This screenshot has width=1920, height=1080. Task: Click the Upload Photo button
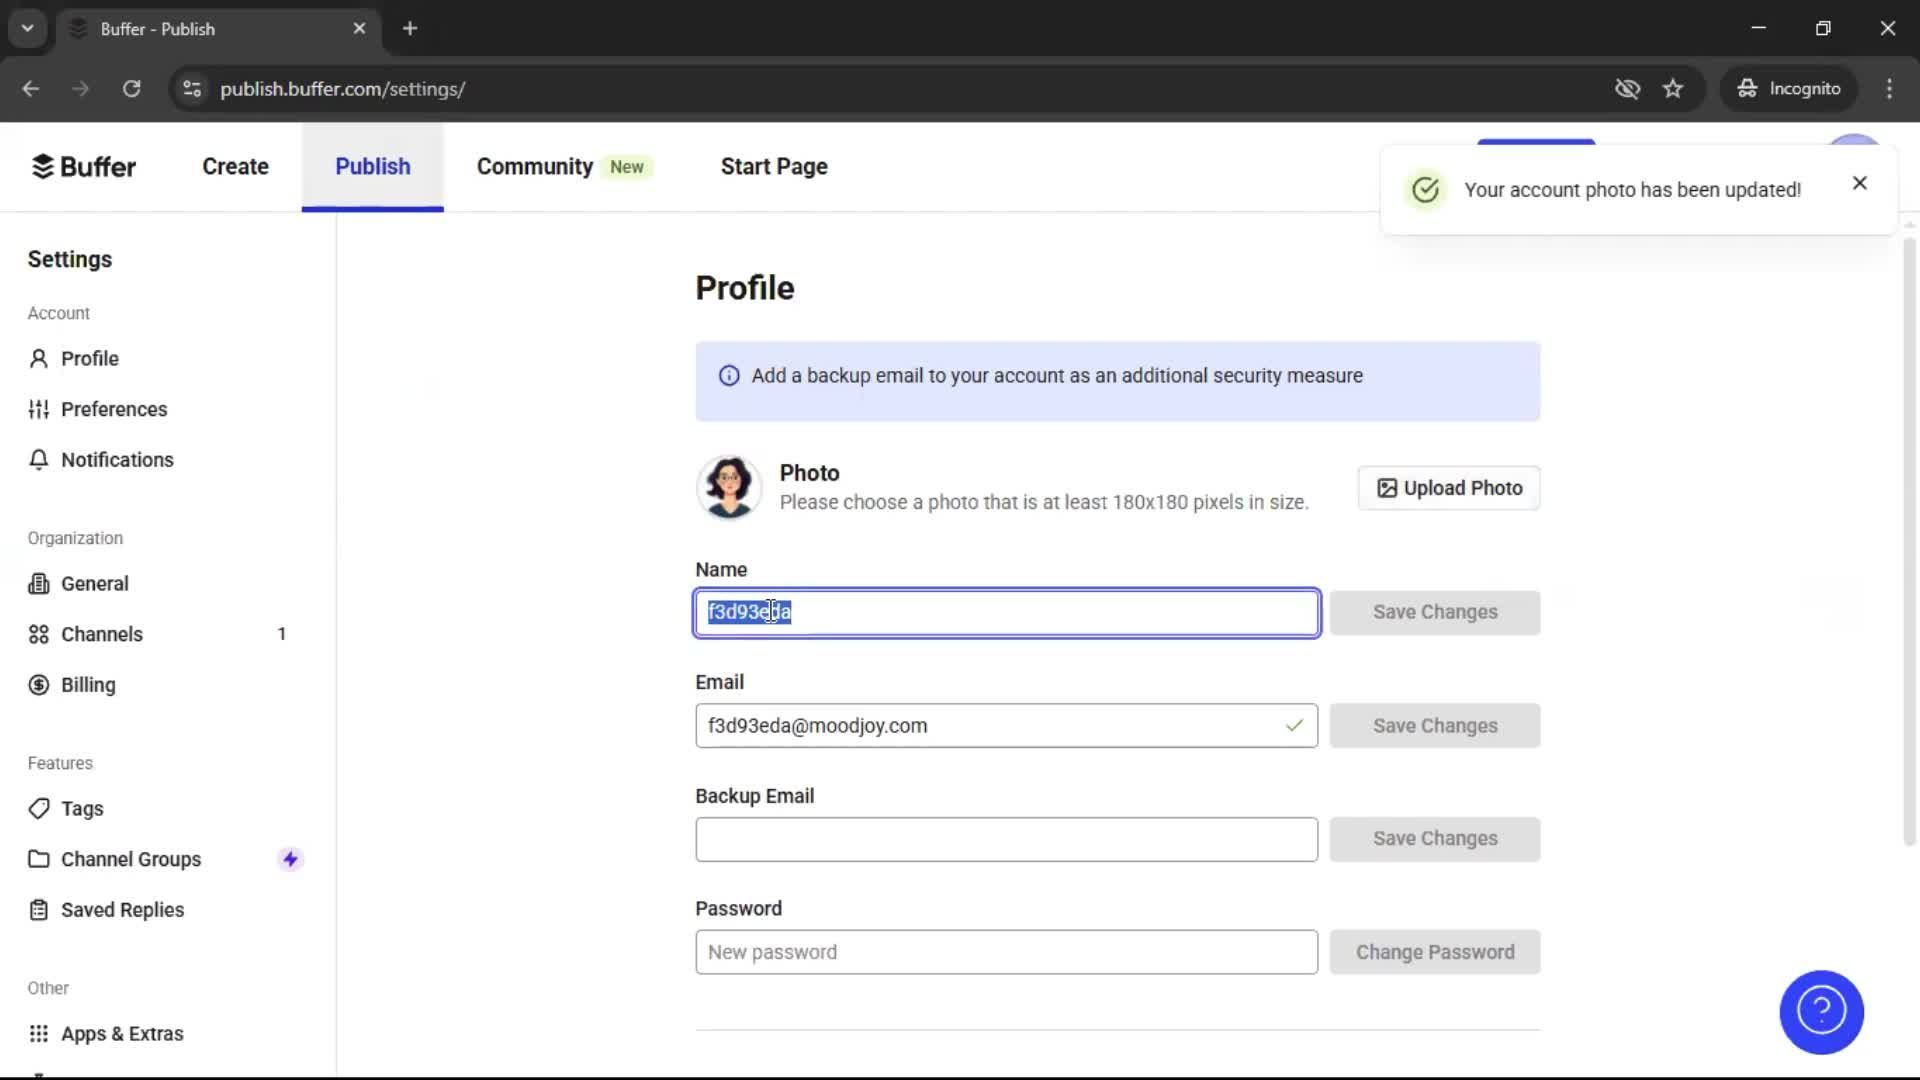1448,488
